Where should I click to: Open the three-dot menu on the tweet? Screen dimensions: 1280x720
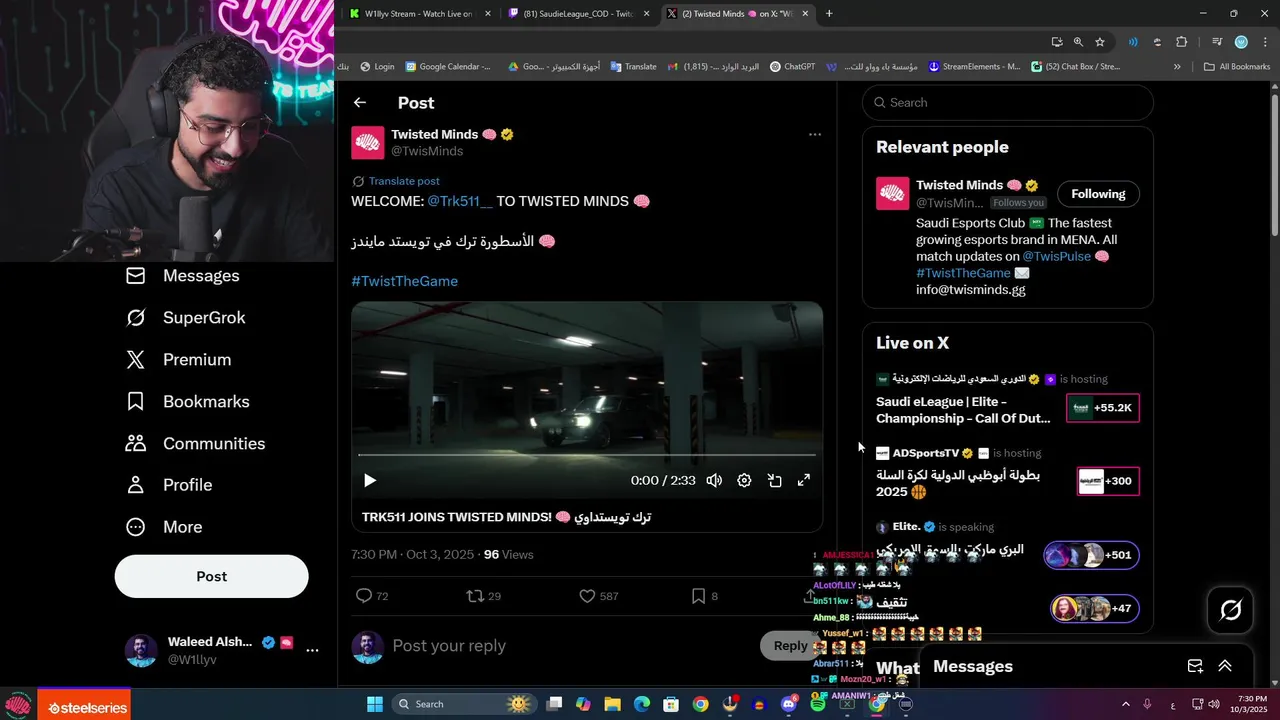pos(815,134)
